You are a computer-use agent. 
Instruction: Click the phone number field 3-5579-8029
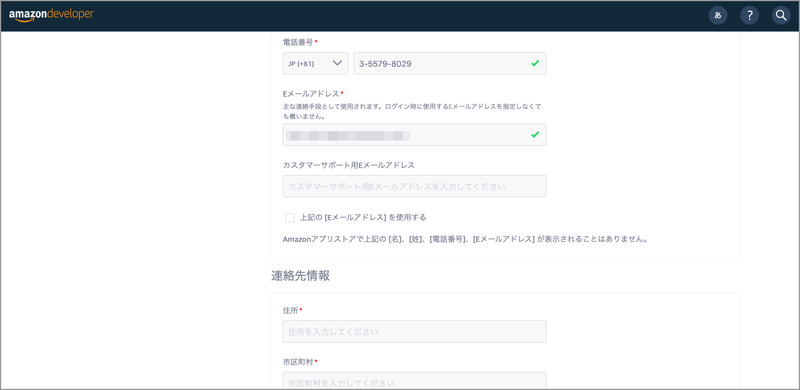click(450, 63)
